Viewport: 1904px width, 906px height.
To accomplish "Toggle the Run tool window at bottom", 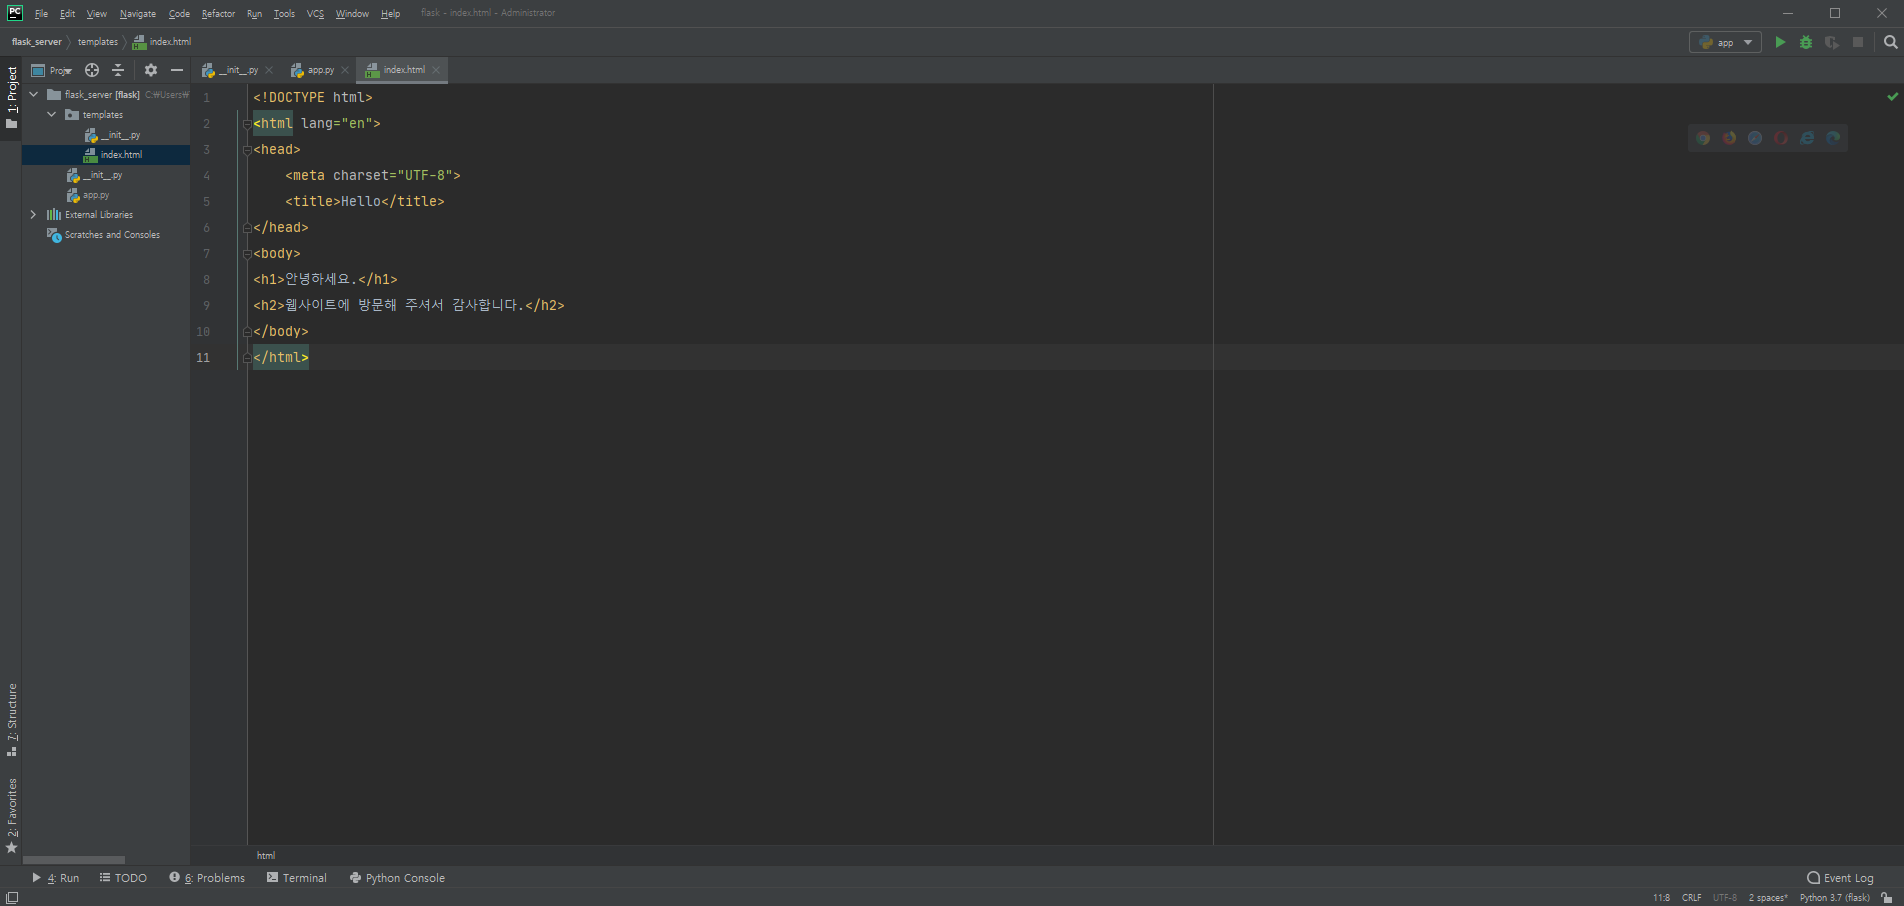I will coord(56,878).
